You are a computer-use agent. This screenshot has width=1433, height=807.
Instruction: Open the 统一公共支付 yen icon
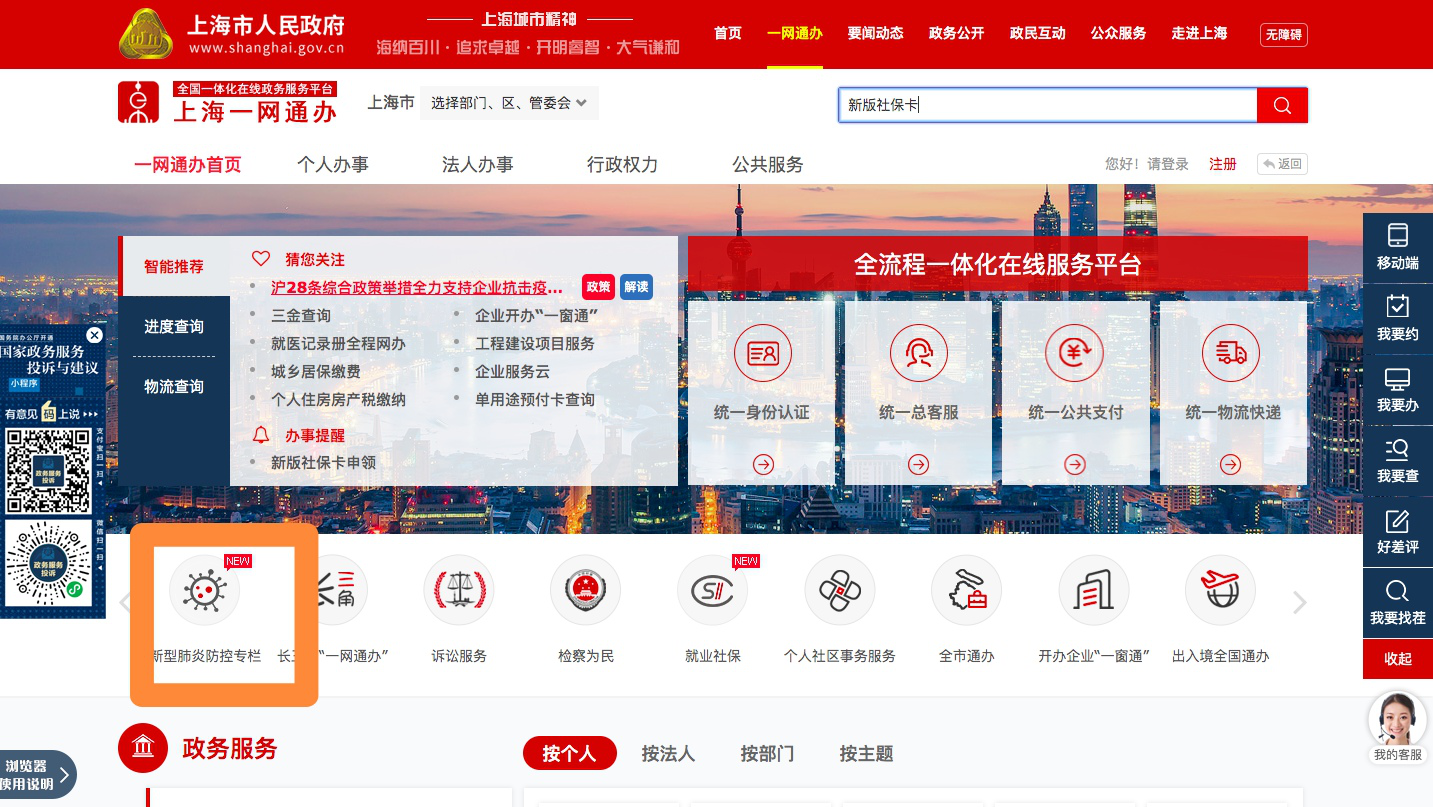point(1075,353)
